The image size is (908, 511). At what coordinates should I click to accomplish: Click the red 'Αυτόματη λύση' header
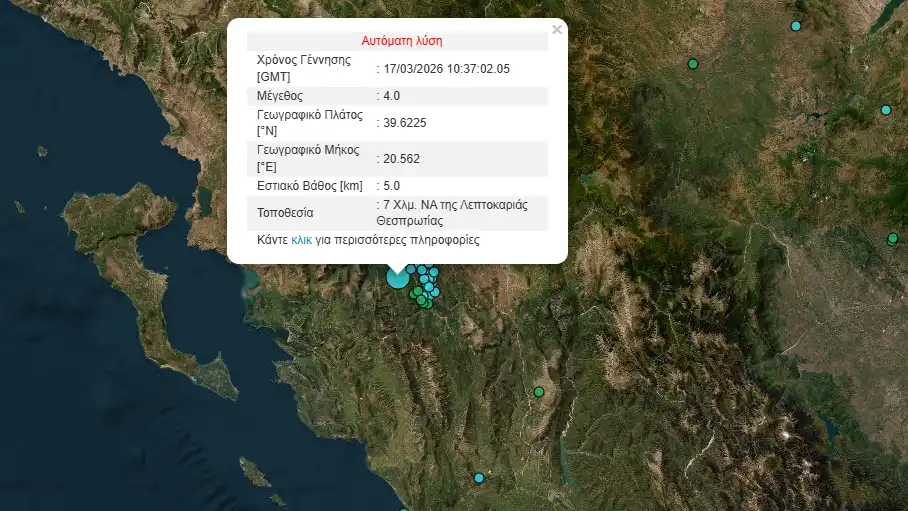click(400, 41)
